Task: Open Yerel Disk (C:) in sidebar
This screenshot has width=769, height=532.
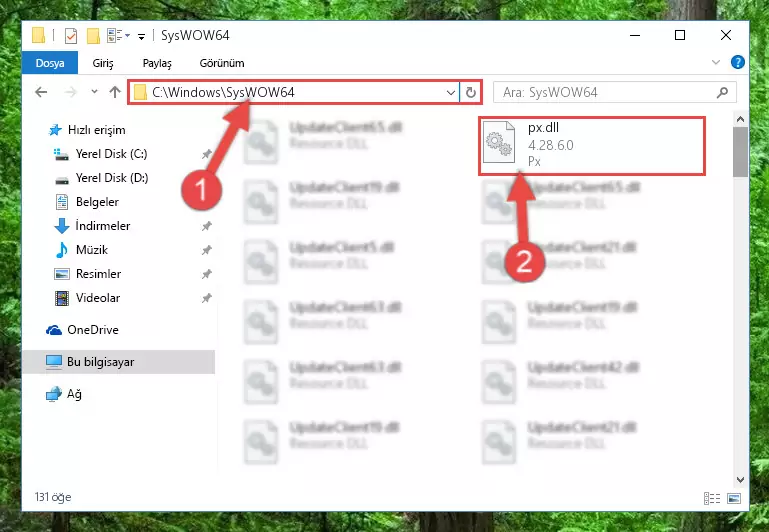Action: point(101,154)
